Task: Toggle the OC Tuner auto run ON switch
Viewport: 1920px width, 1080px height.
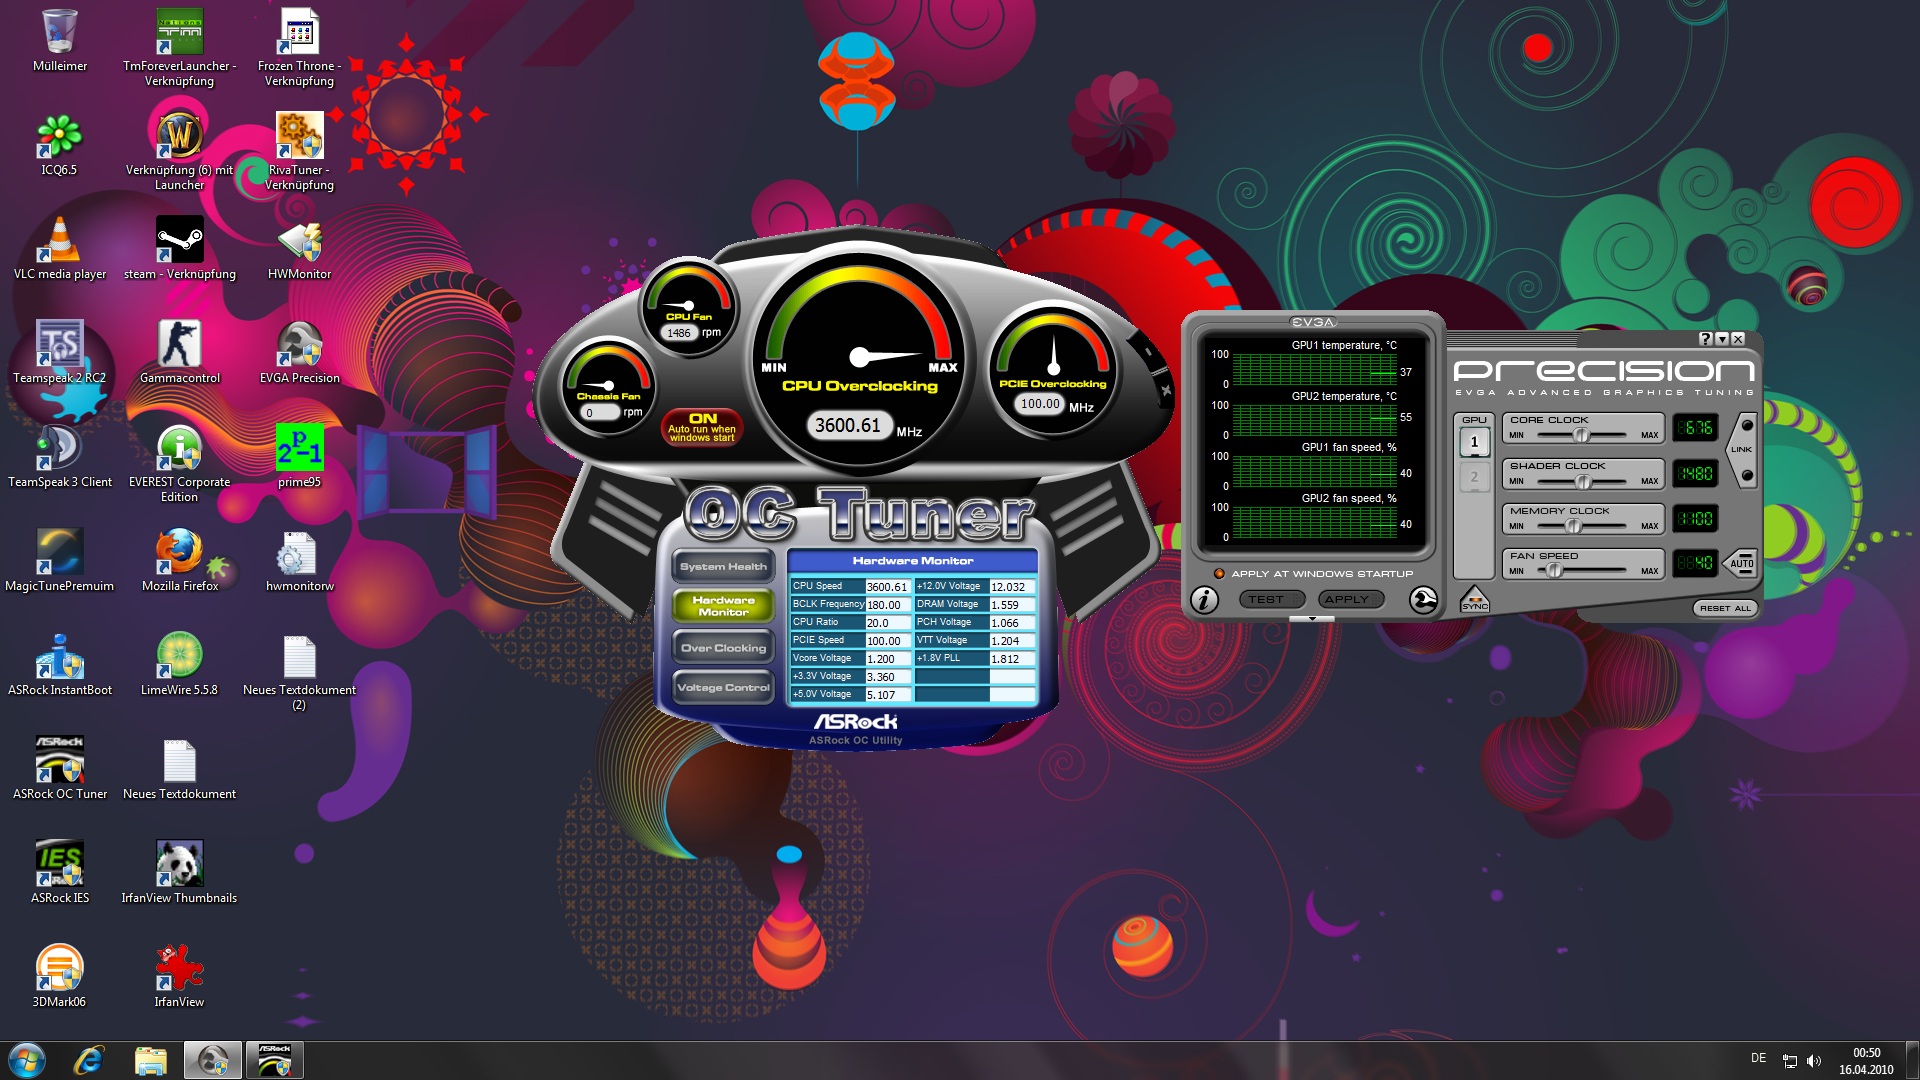Action: 702,427
